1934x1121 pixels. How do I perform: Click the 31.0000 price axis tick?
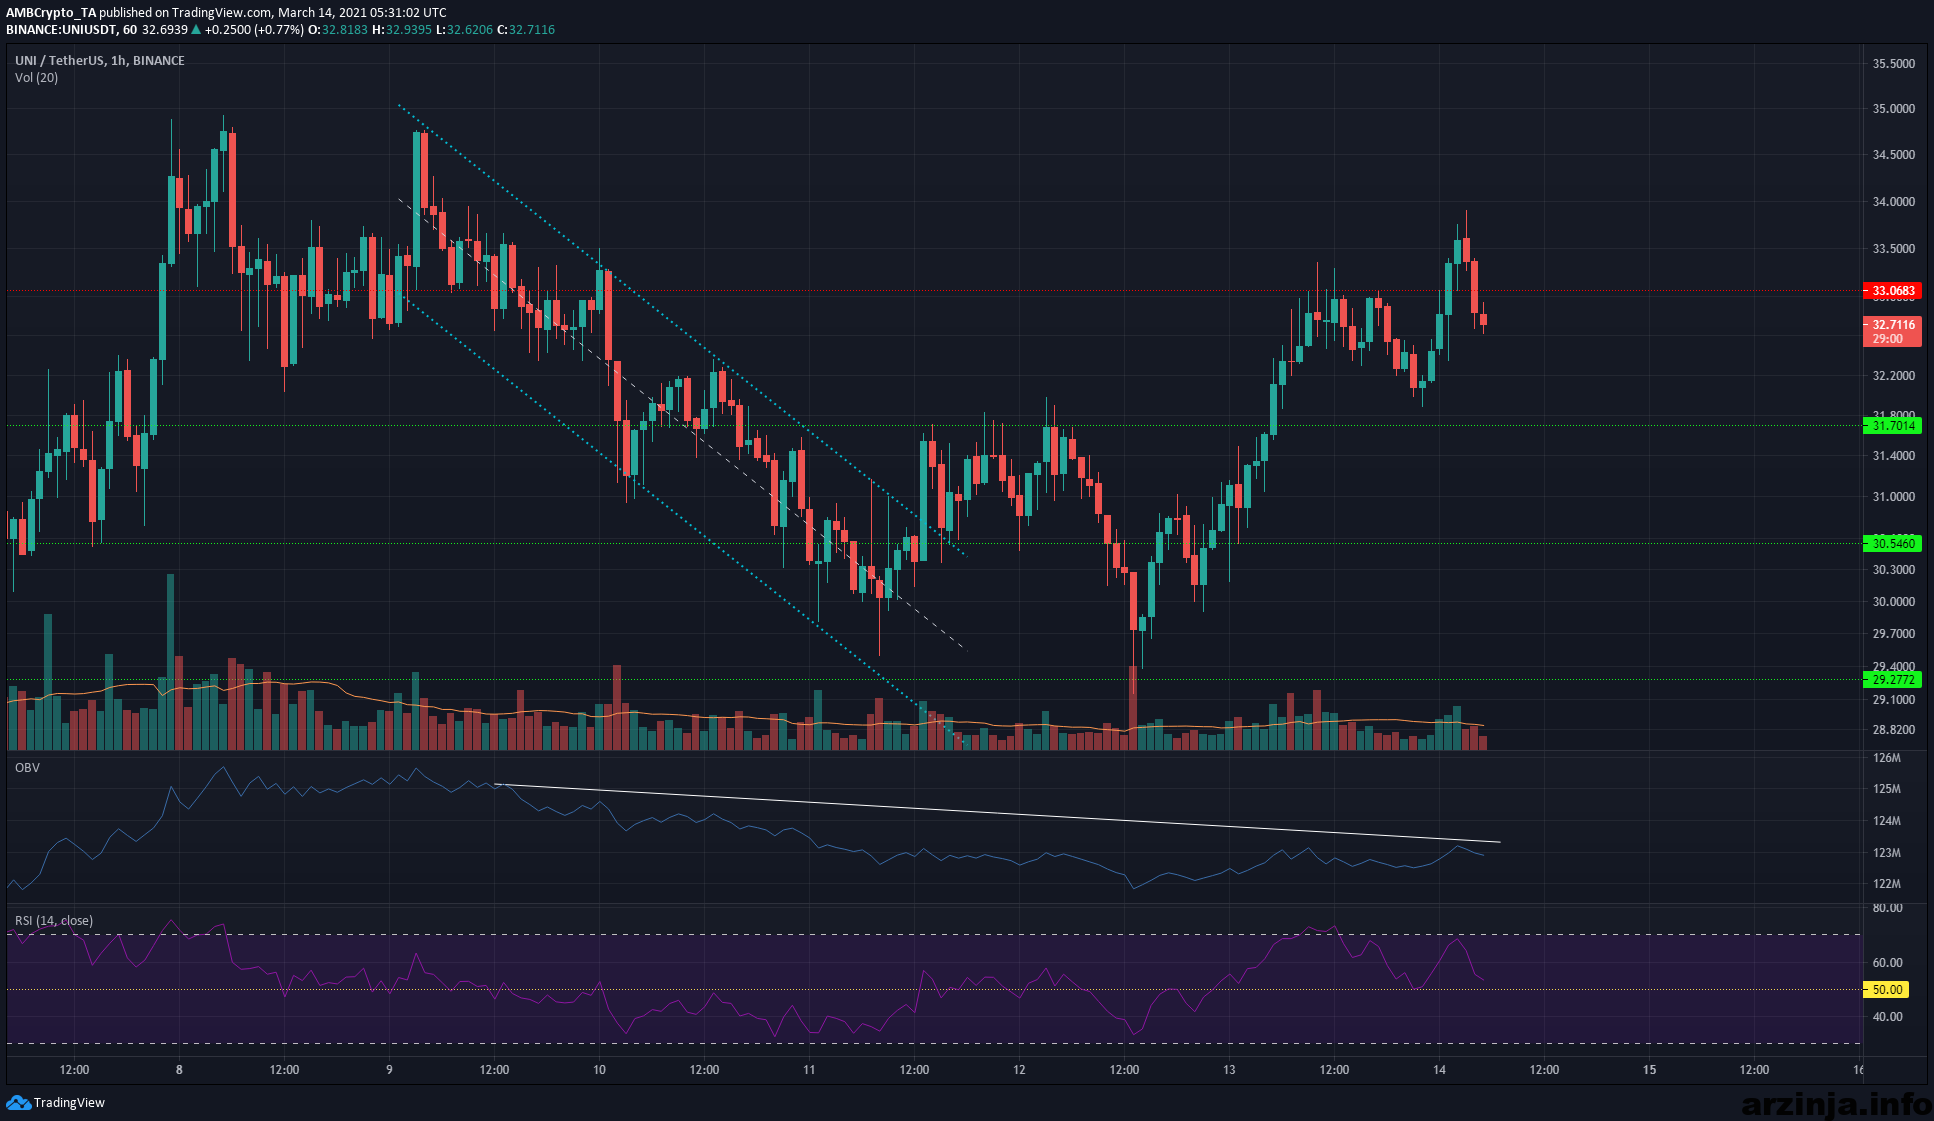click(x=1893, y=496)
